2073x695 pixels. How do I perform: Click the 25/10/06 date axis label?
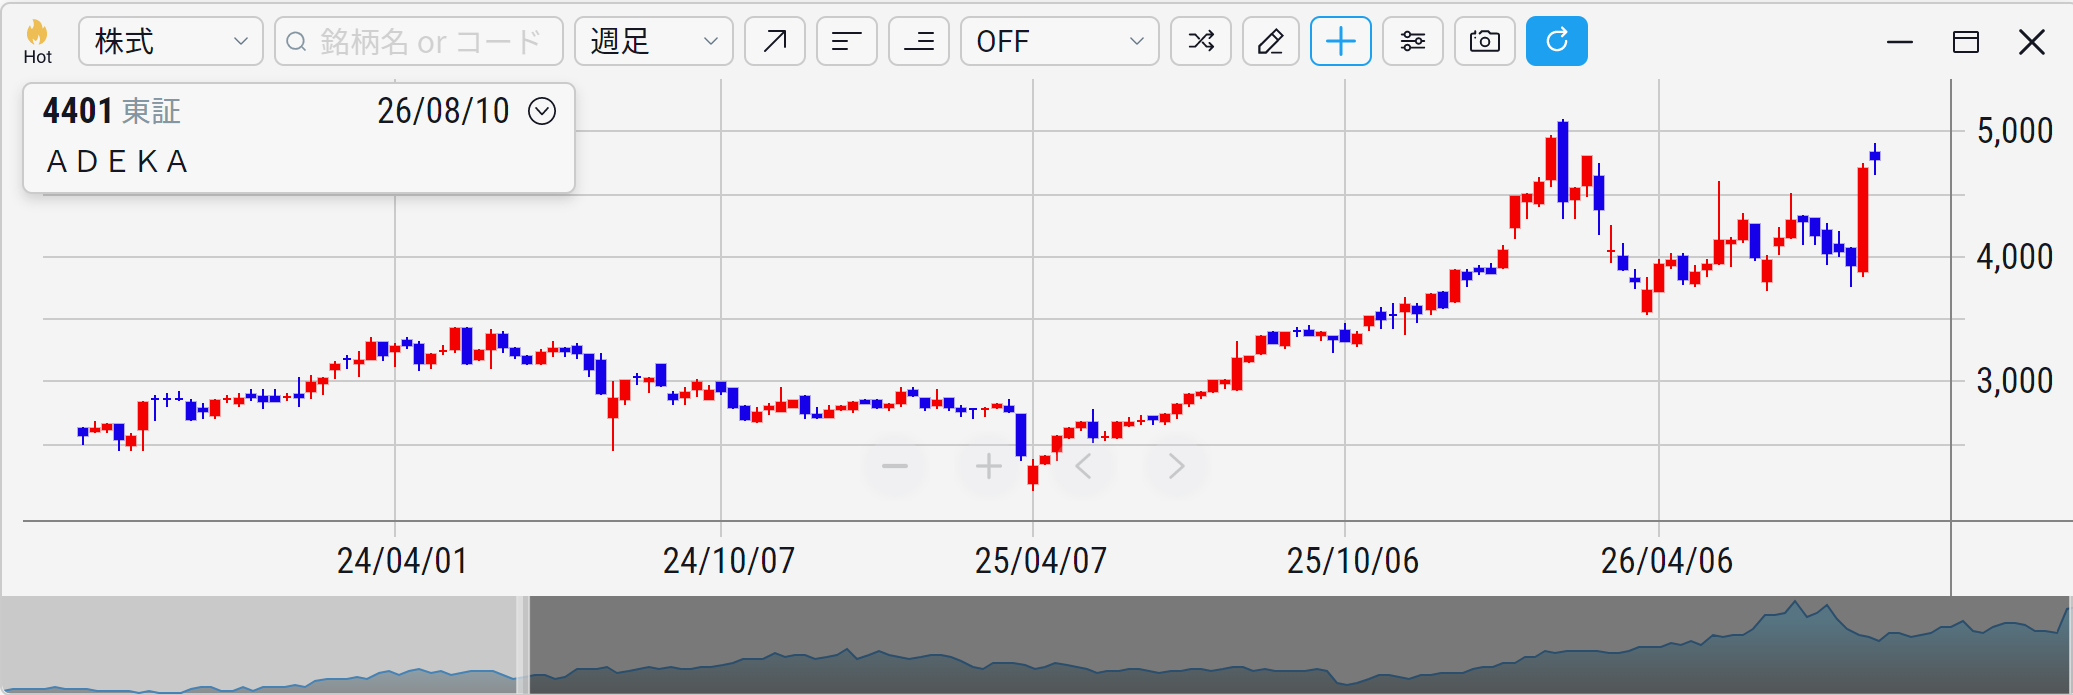[1353, 561]
